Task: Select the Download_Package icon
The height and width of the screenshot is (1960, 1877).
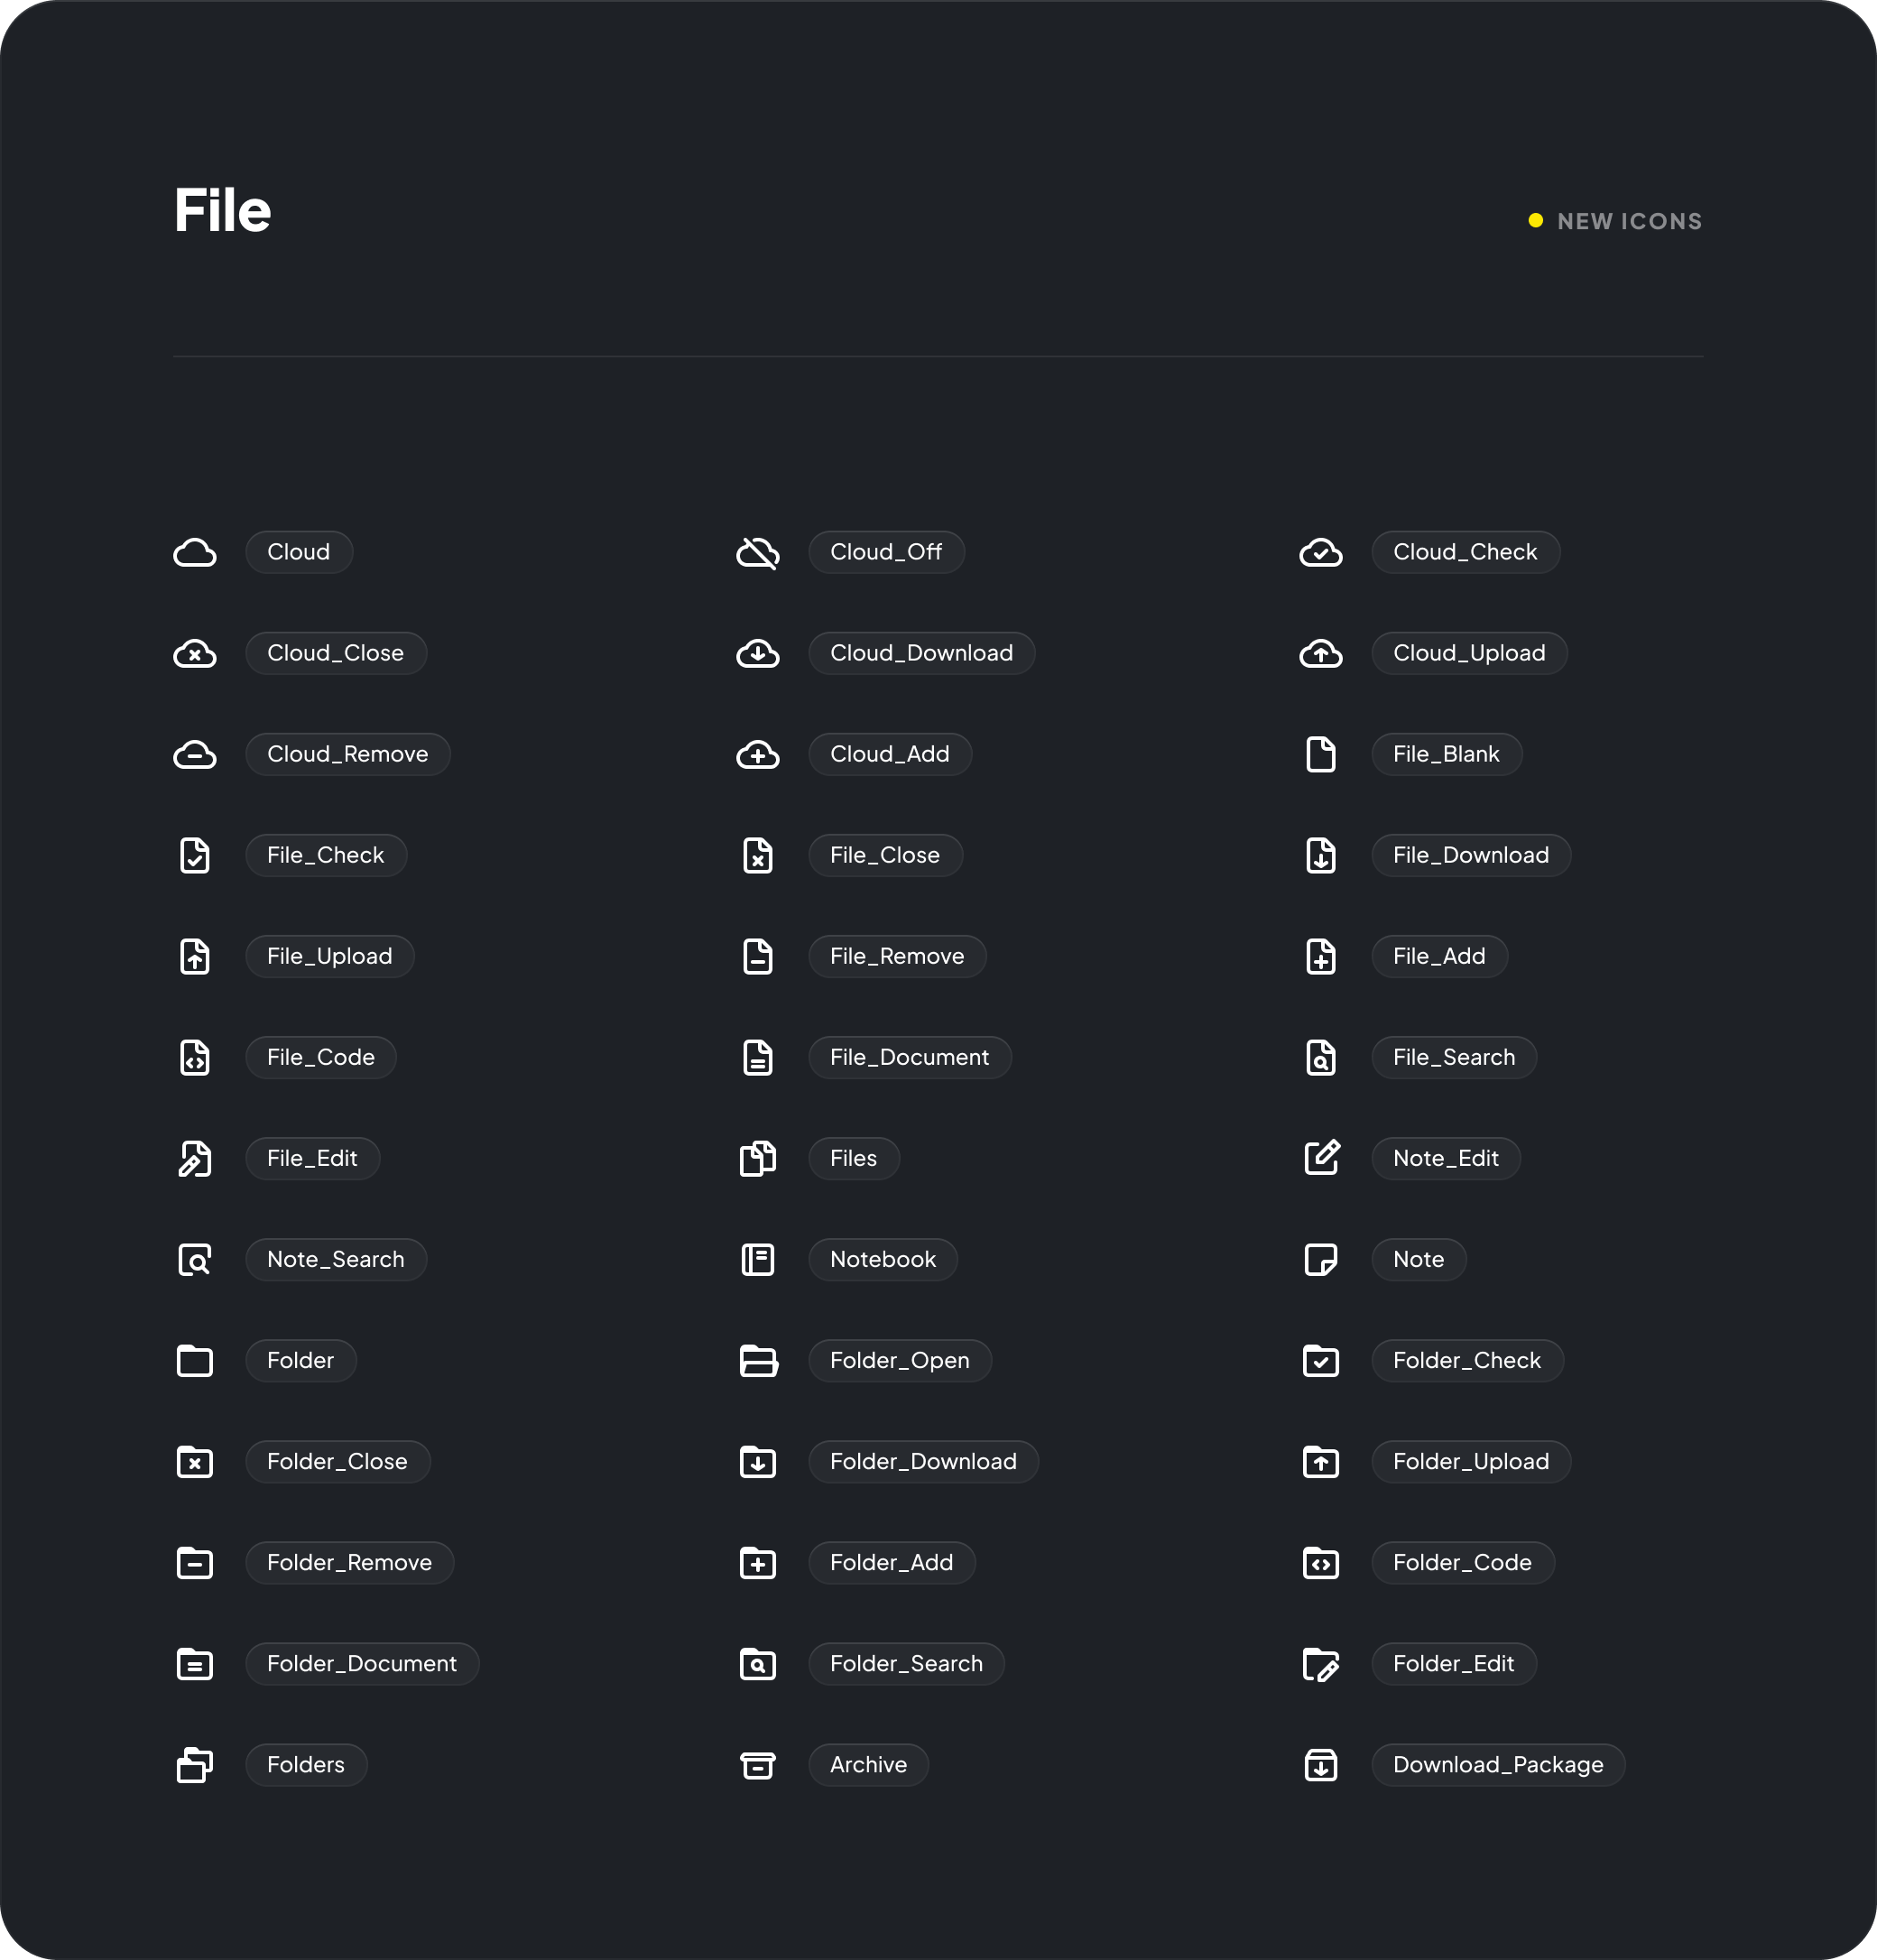Action: [x=1321, y=1765]
